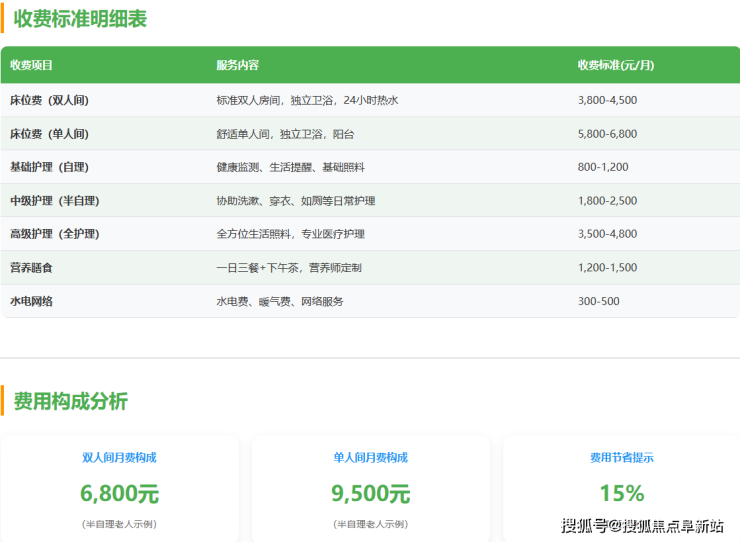Click the 收费标准明细表 section heading
740x542 pixels.
tap(79, 18)
